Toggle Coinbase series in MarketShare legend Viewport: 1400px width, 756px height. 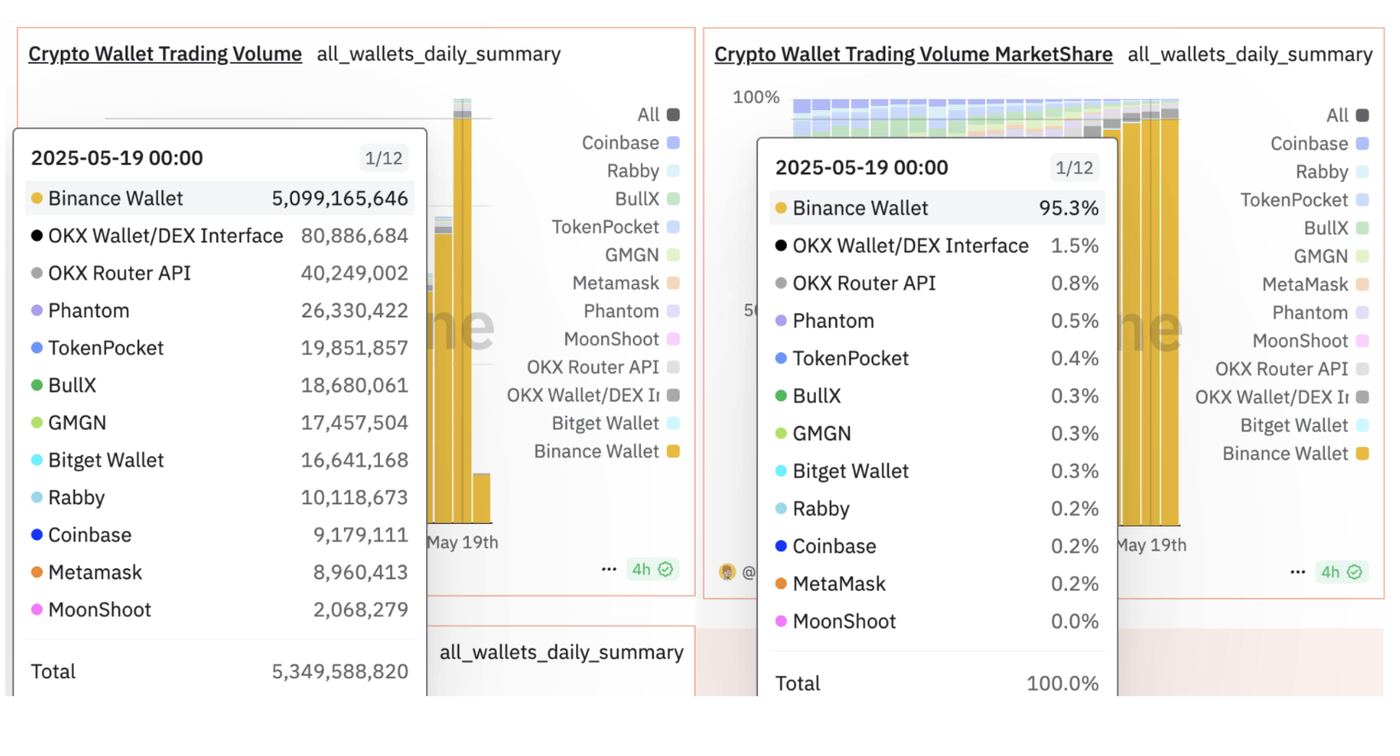click(x=1319, y=144)
